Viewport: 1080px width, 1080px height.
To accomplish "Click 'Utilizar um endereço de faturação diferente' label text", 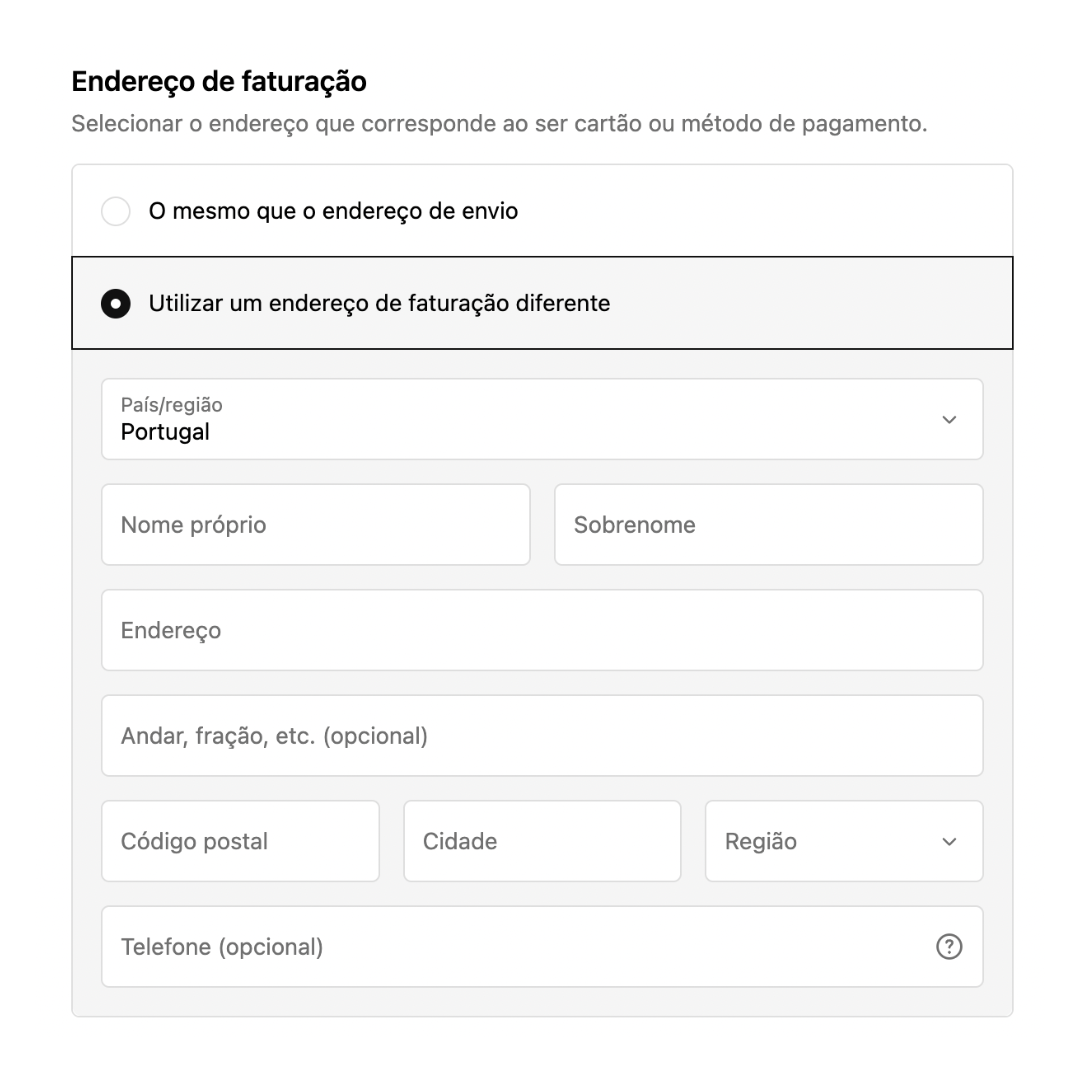I will tap(380, 303).
